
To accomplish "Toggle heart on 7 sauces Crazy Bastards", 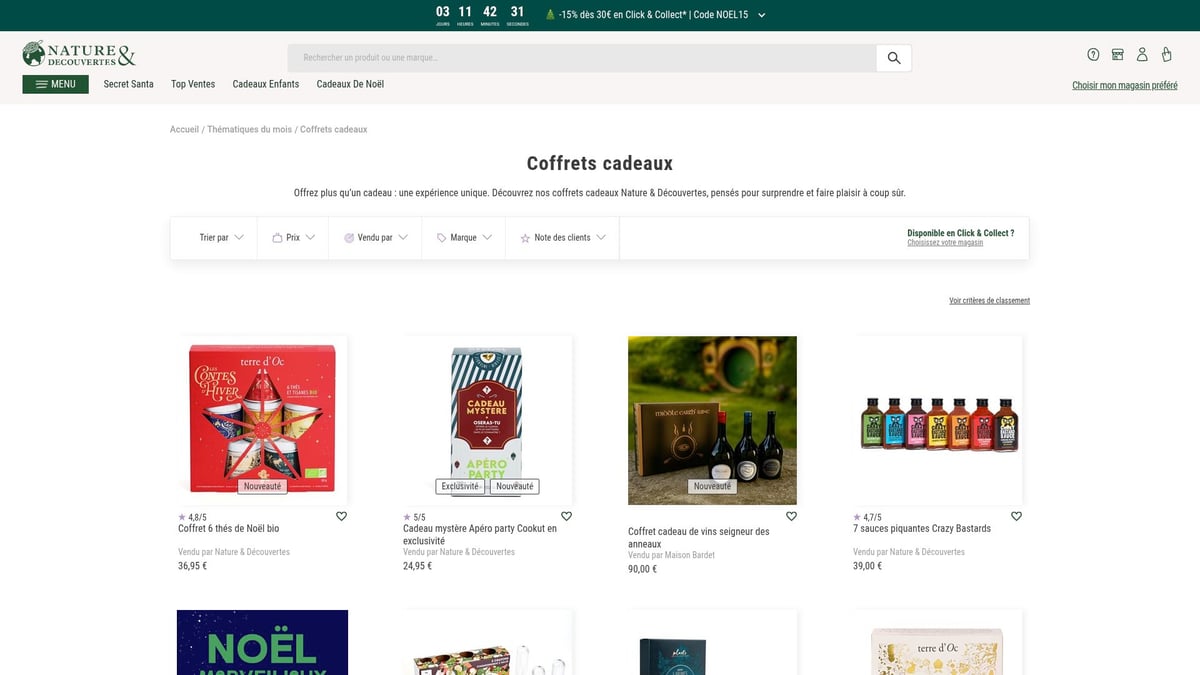I will click(x=1016, y=516).
